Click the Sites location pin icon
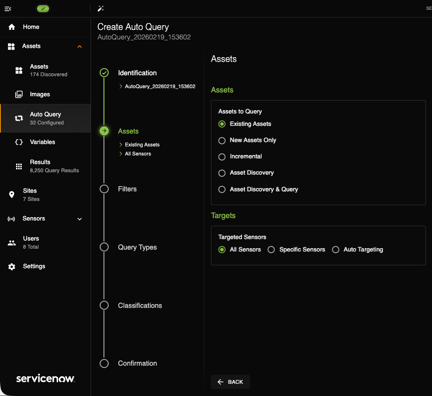This screenshot has height=396, width=432. [12, 195]
